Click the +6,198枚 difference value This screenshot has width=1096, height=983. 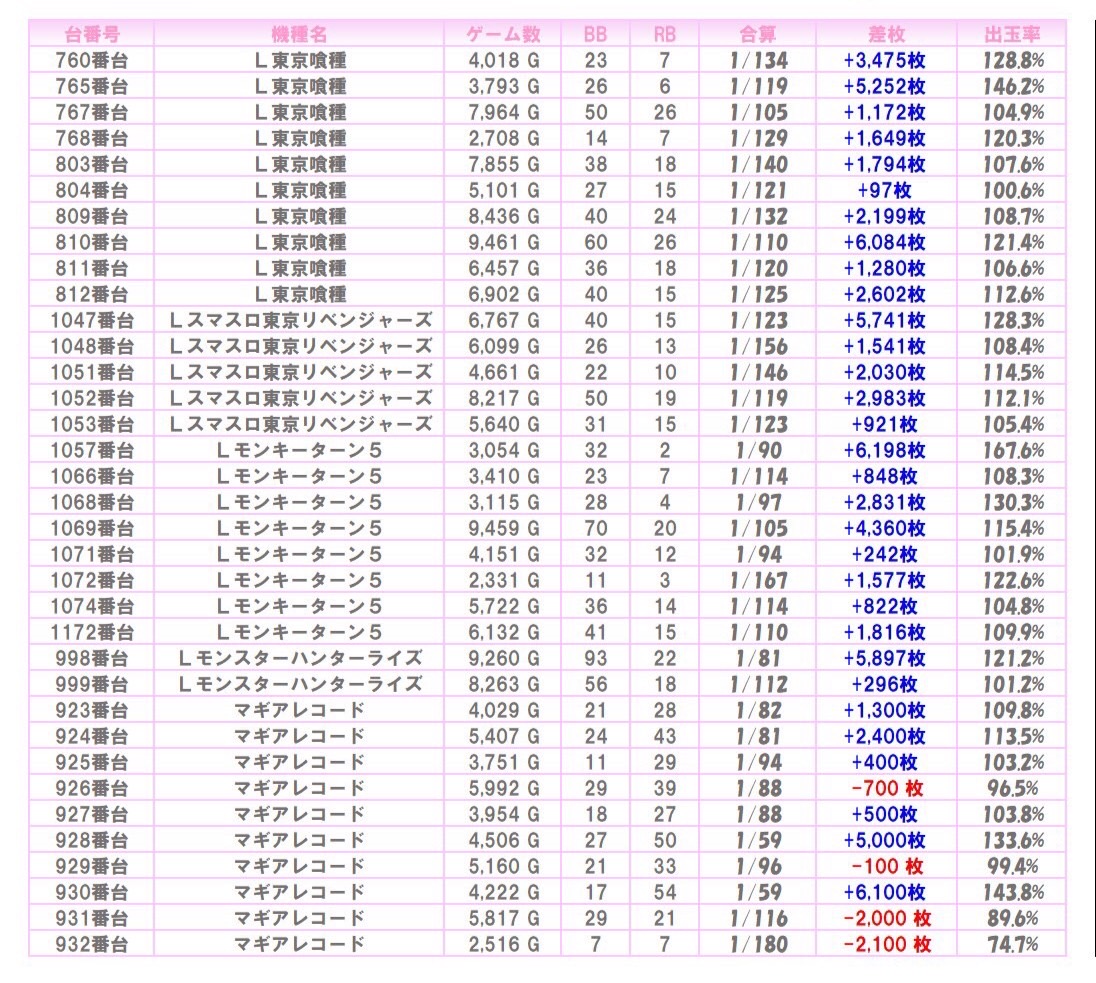click(x=885, y=450)
